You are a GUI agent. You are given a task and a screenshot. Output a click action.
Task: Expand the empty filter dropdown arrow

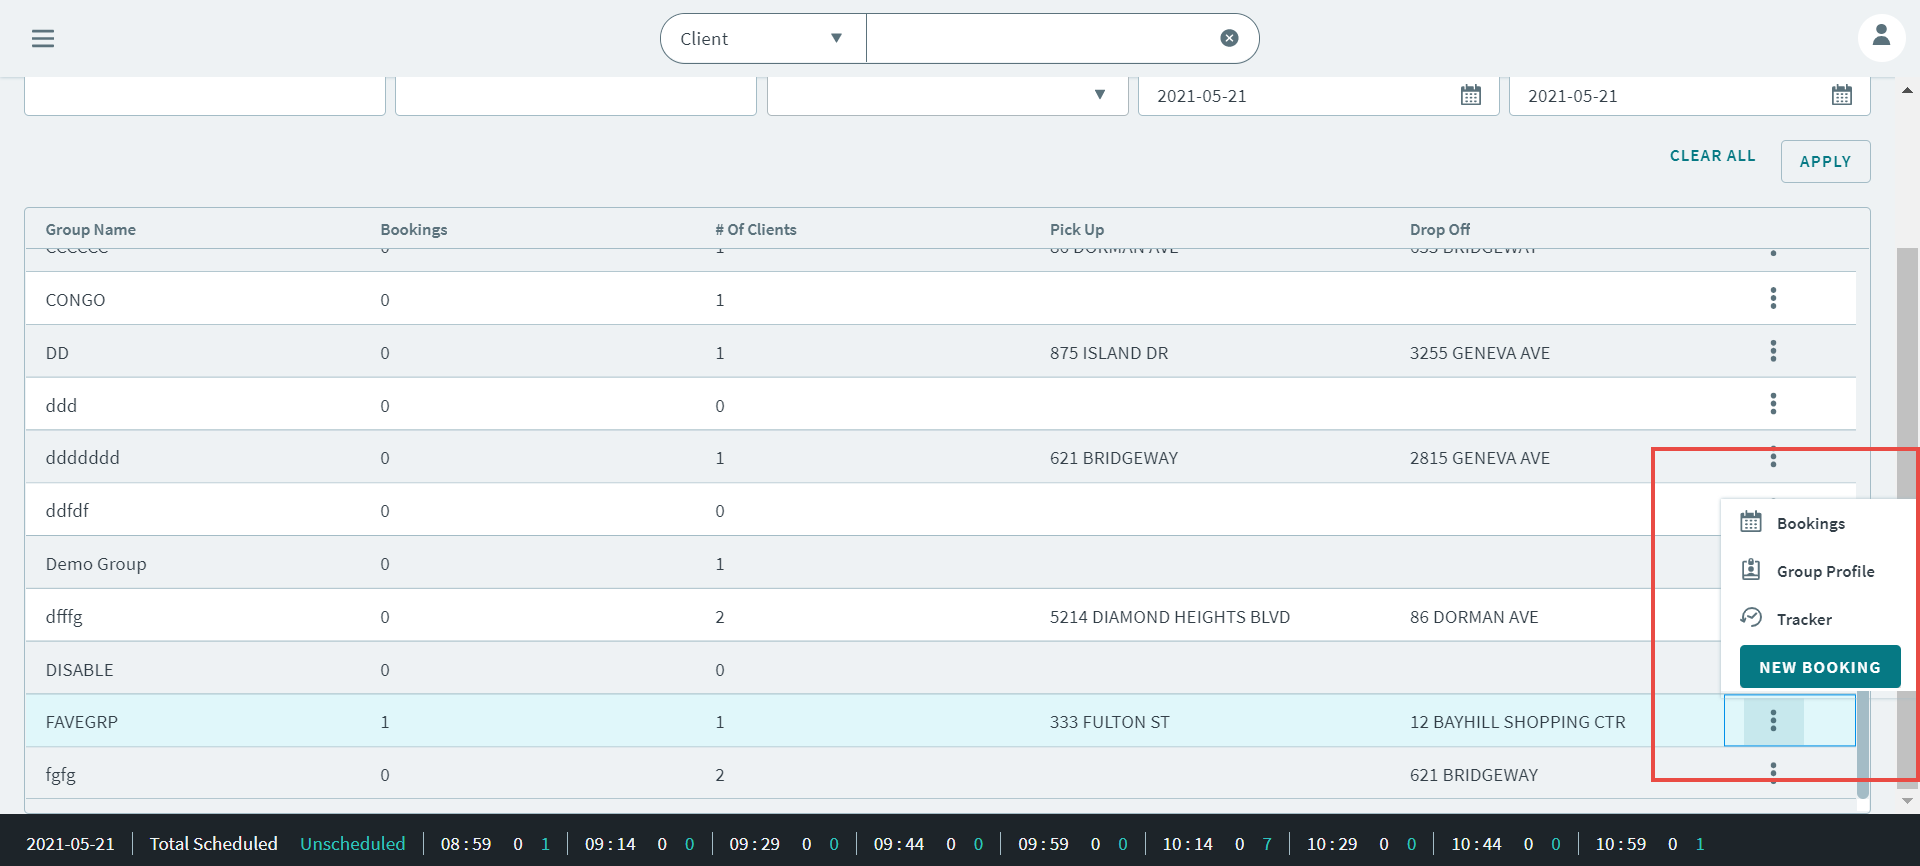click(x=1099, y=95)
